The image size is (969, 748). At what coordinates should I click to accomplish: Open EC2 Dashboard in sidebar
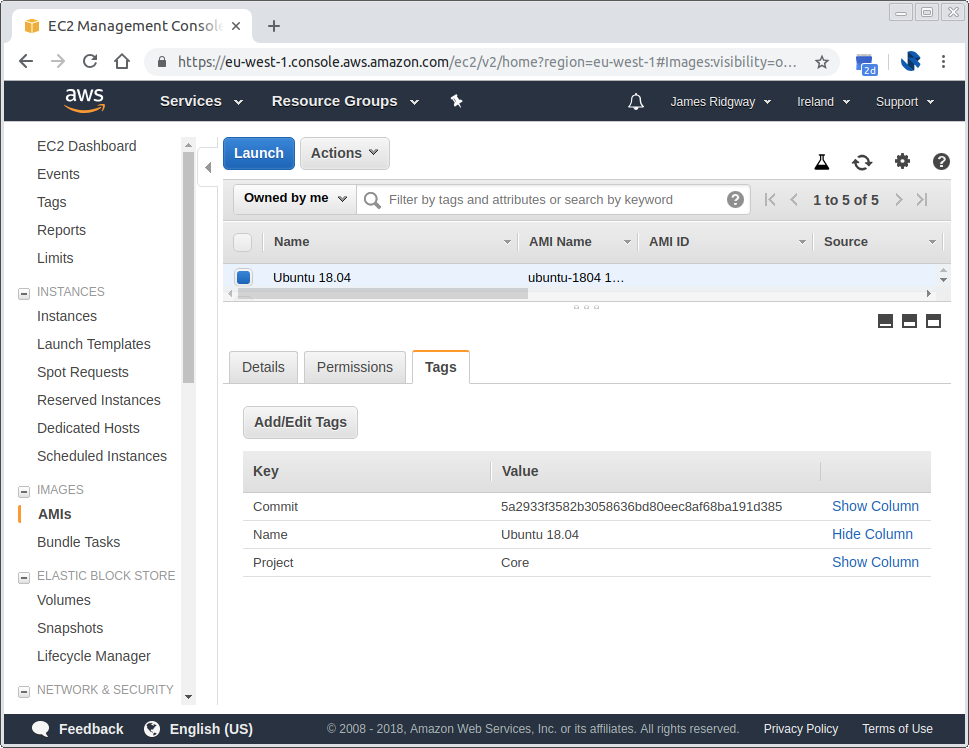[87, 146]
